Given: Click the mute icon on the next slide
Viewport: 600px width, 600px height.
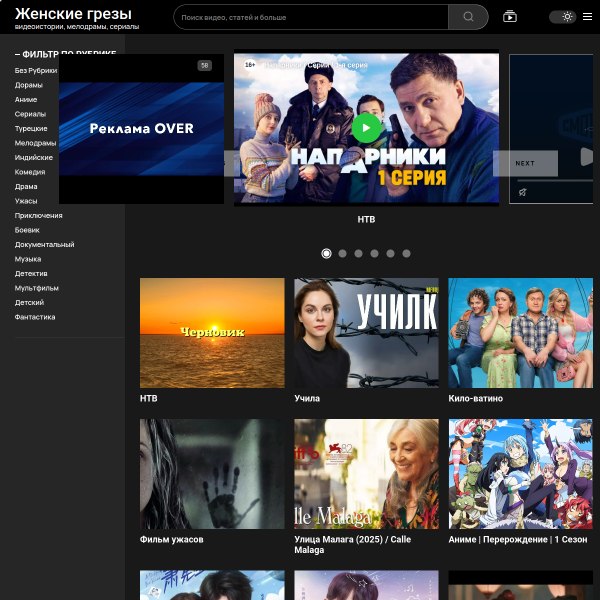Looking at the screenshot, I should 522,192.
